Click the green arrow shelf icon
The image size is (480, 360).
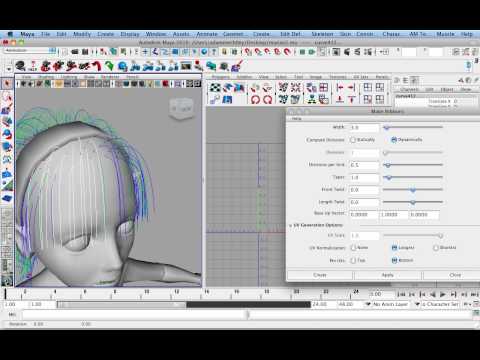pos(109,66)
